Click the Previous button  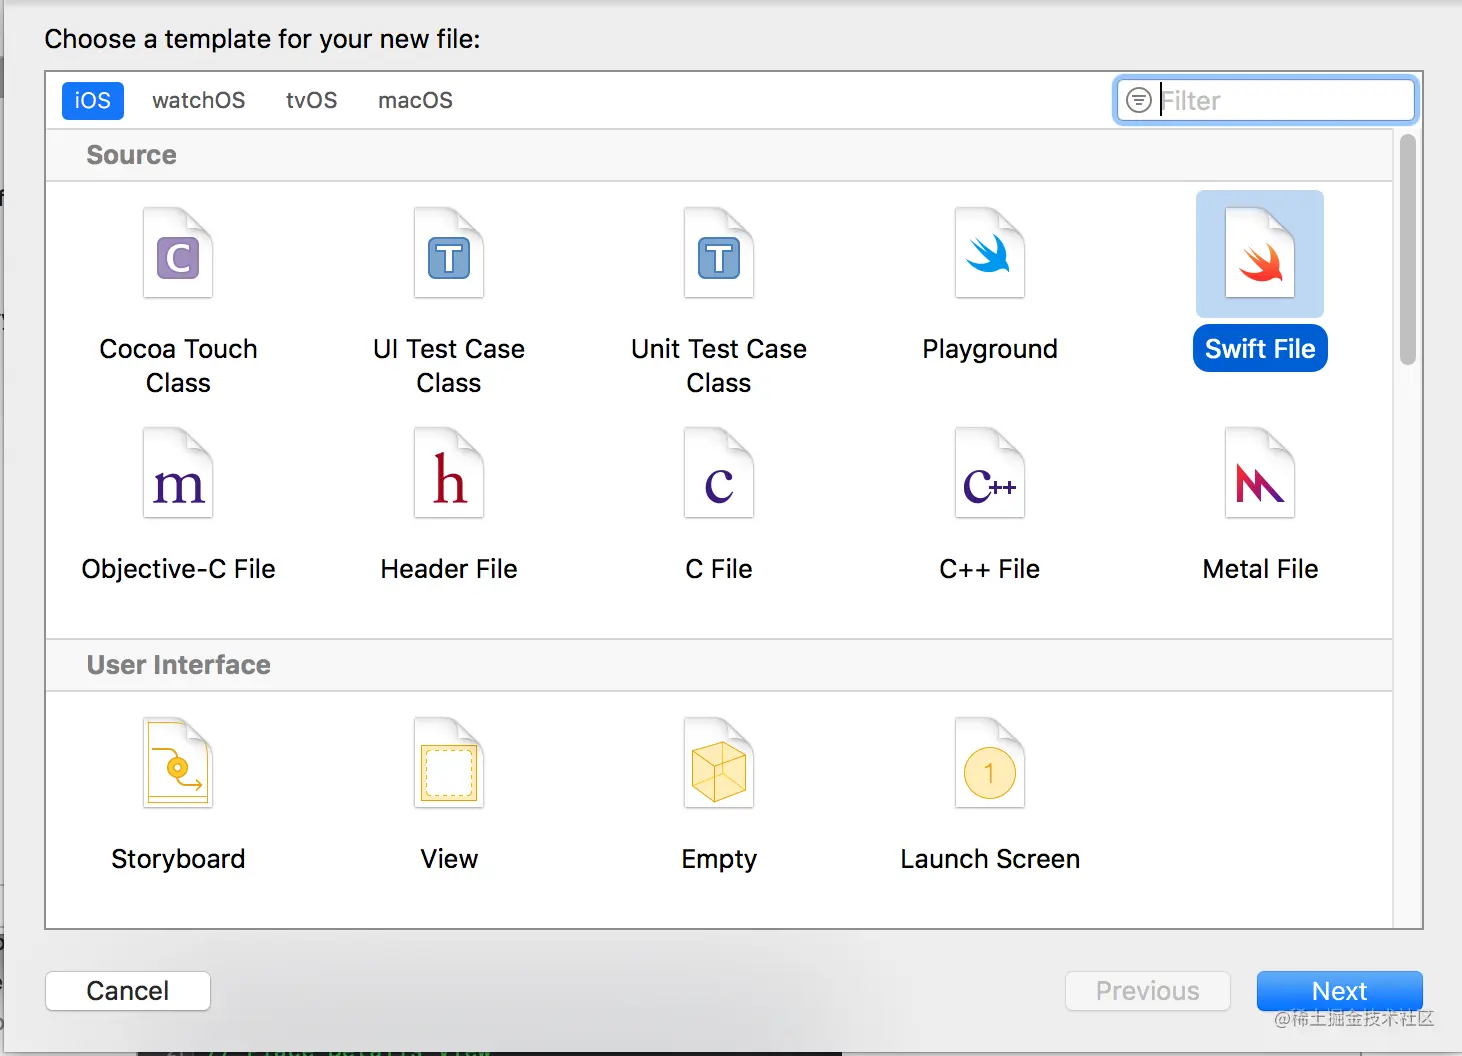click(1148, 991)
